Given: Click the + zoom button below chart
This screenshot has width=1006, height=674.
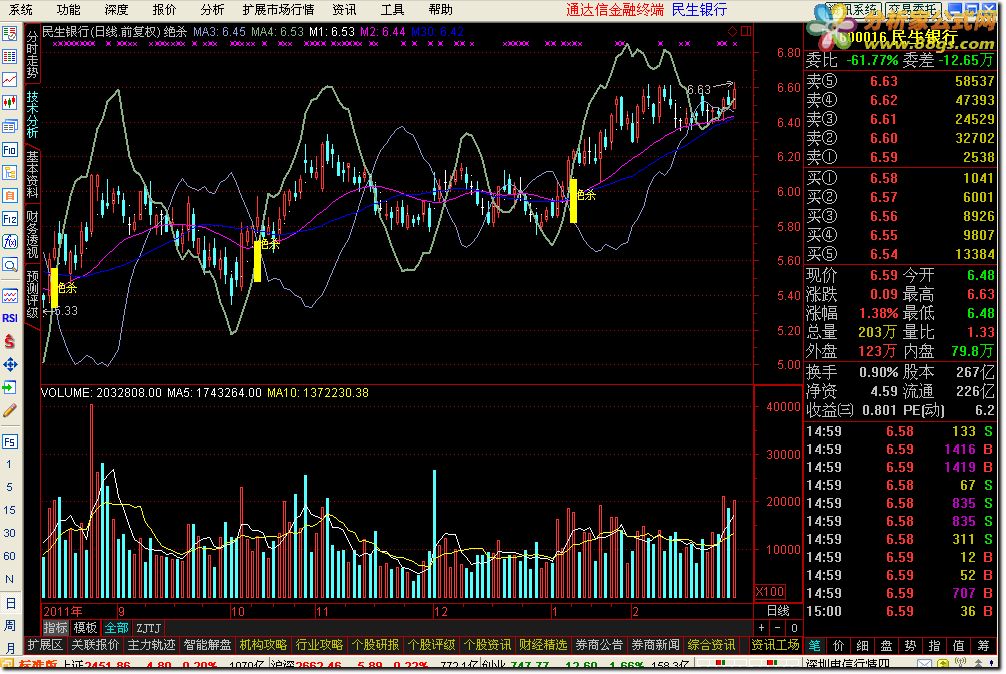Looking at the screenshot, I should (762, 628).
